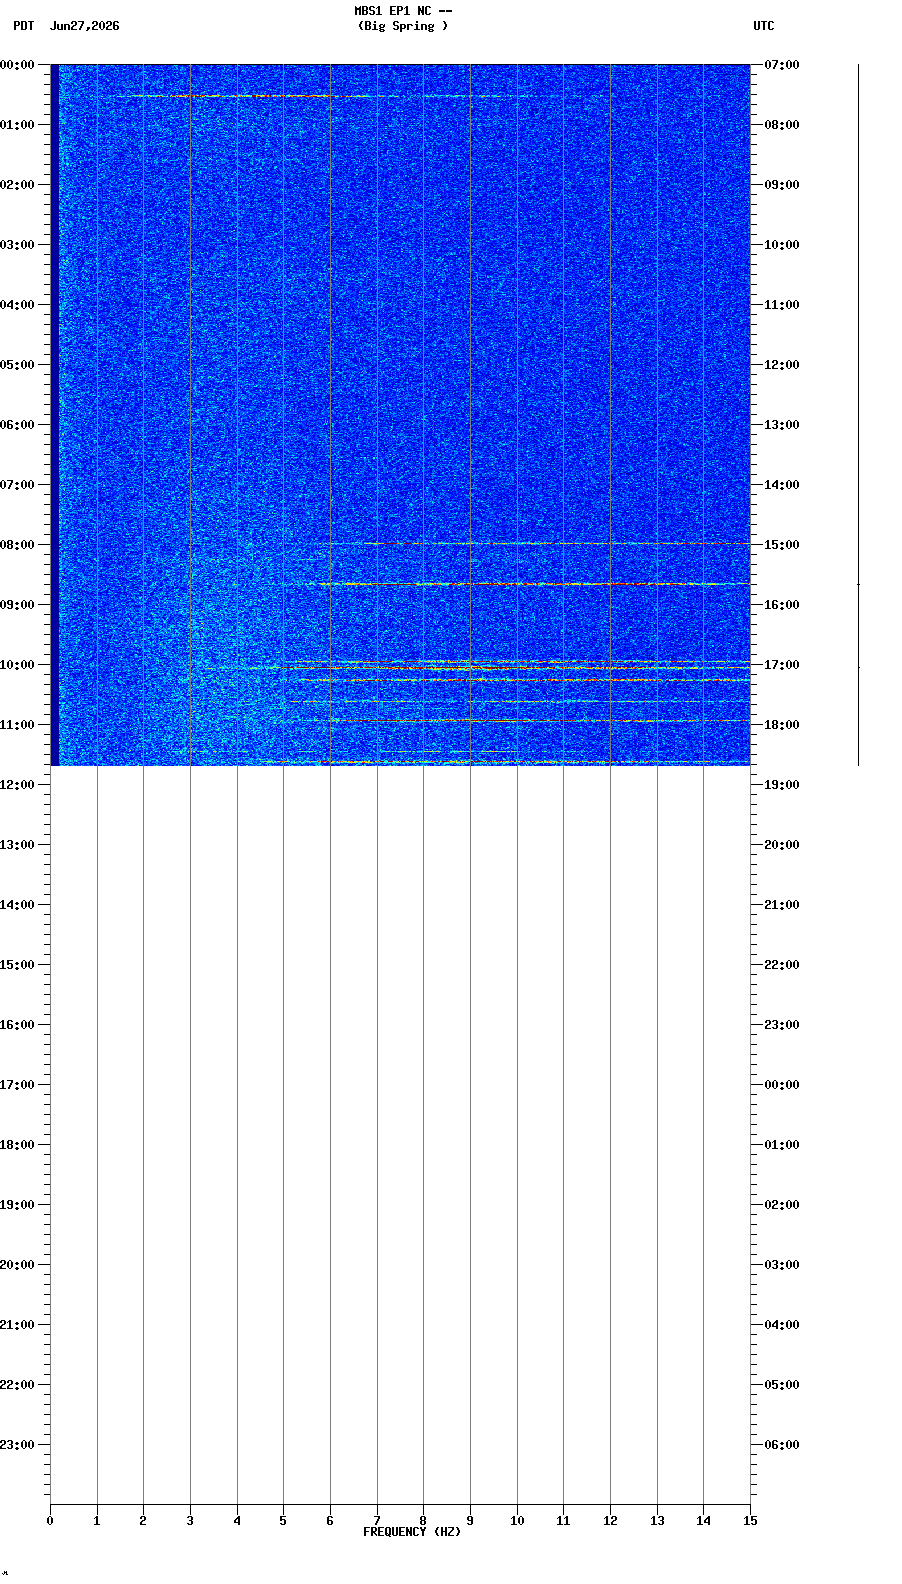Click the UTC '10:00' time tick label
The width and height of the screenshot is (902, 1584).
[x=782, y=245]
